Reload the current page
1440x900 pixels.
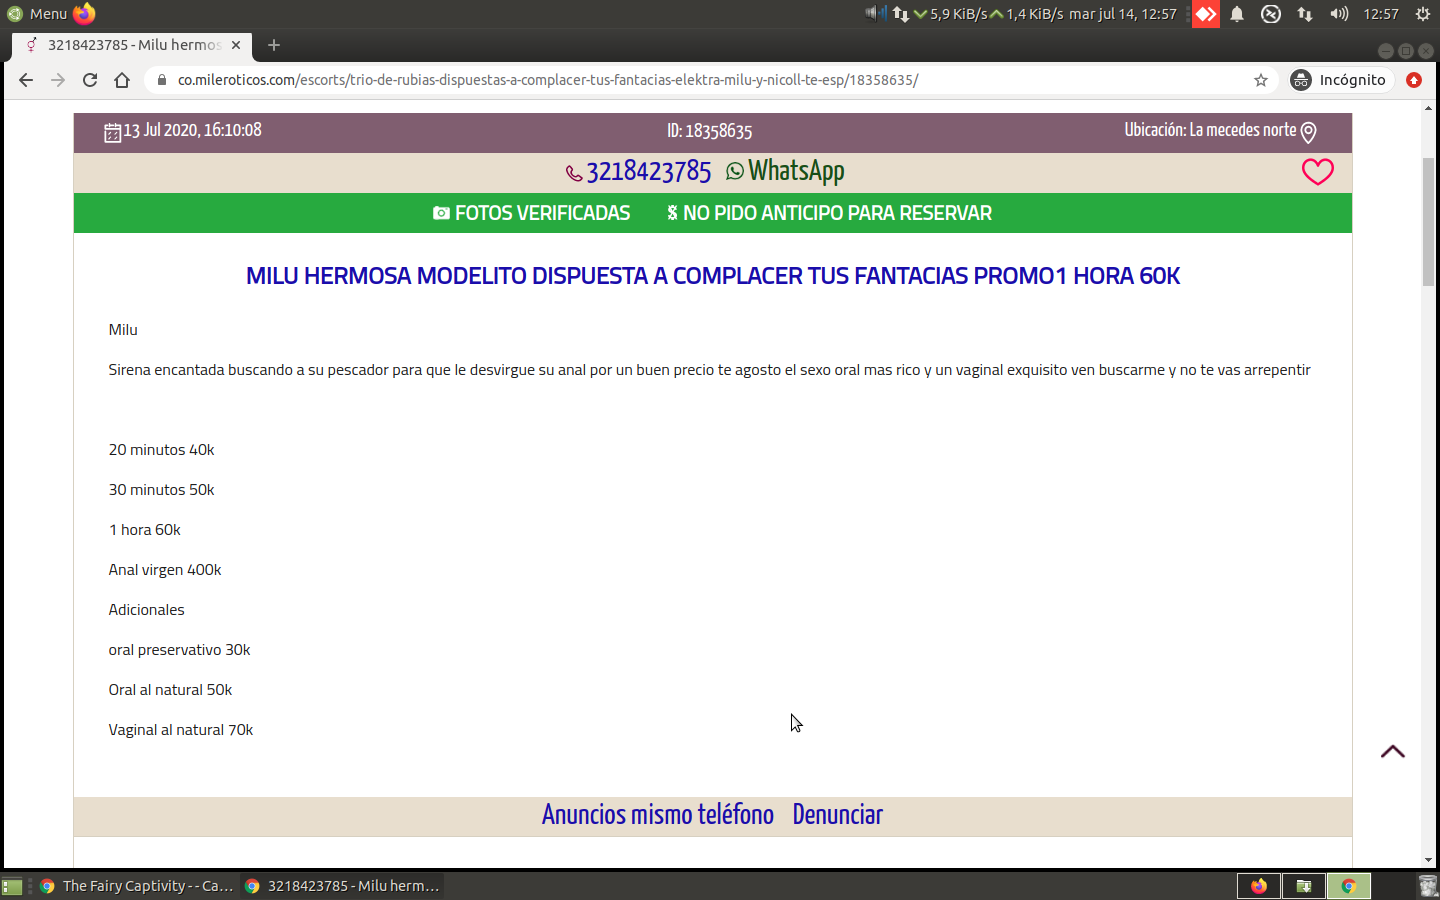pyautogui.click(x=90, y=80)
